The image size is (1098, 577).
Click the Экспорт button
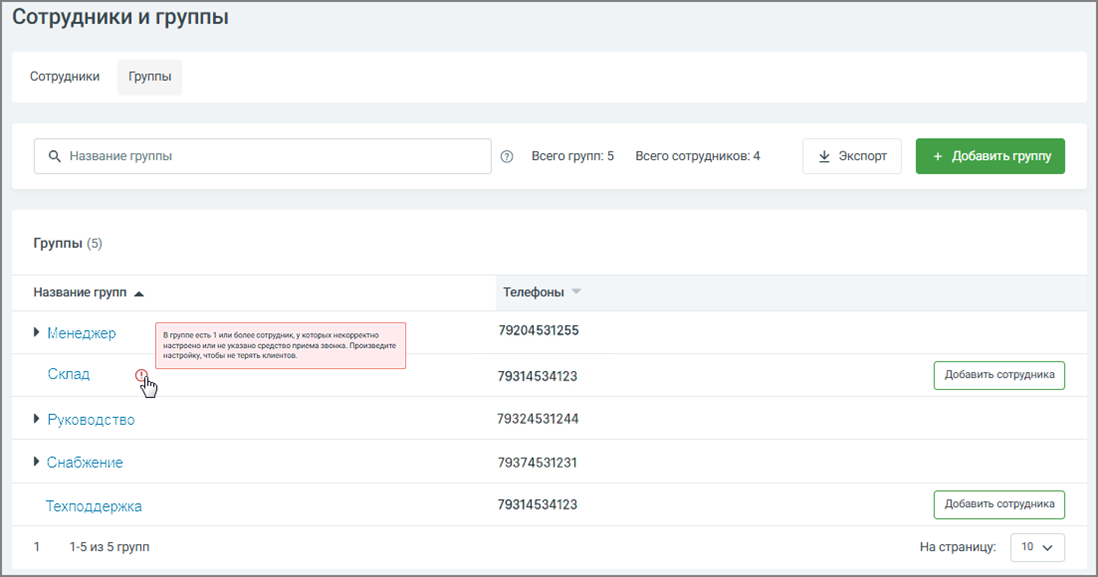pos(852,156)
